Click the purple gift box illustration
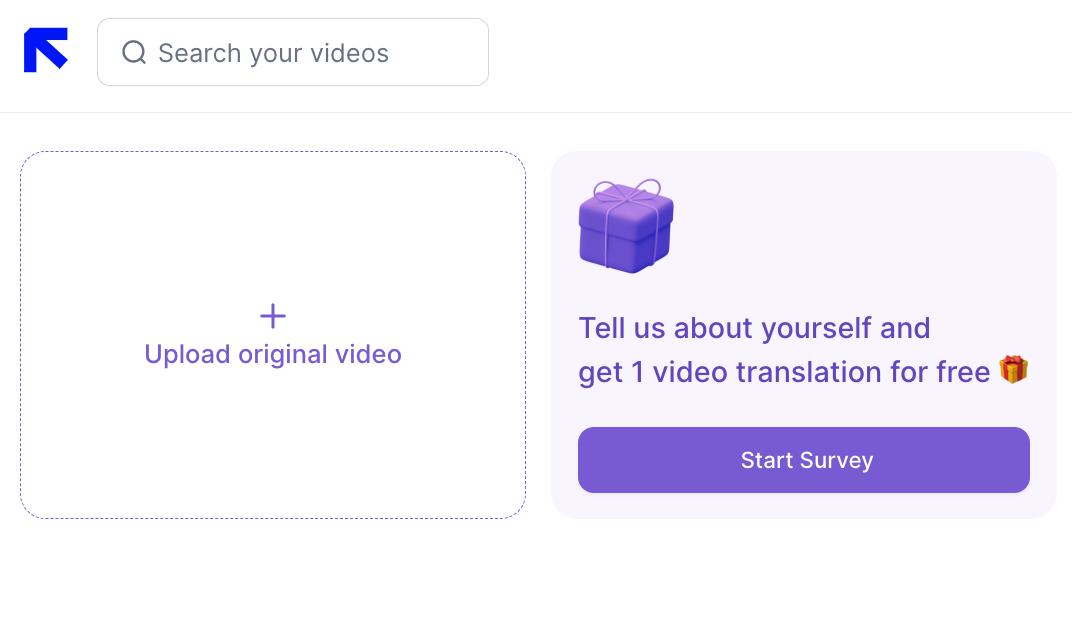The image size is (1072, 638). coord(626,236)
